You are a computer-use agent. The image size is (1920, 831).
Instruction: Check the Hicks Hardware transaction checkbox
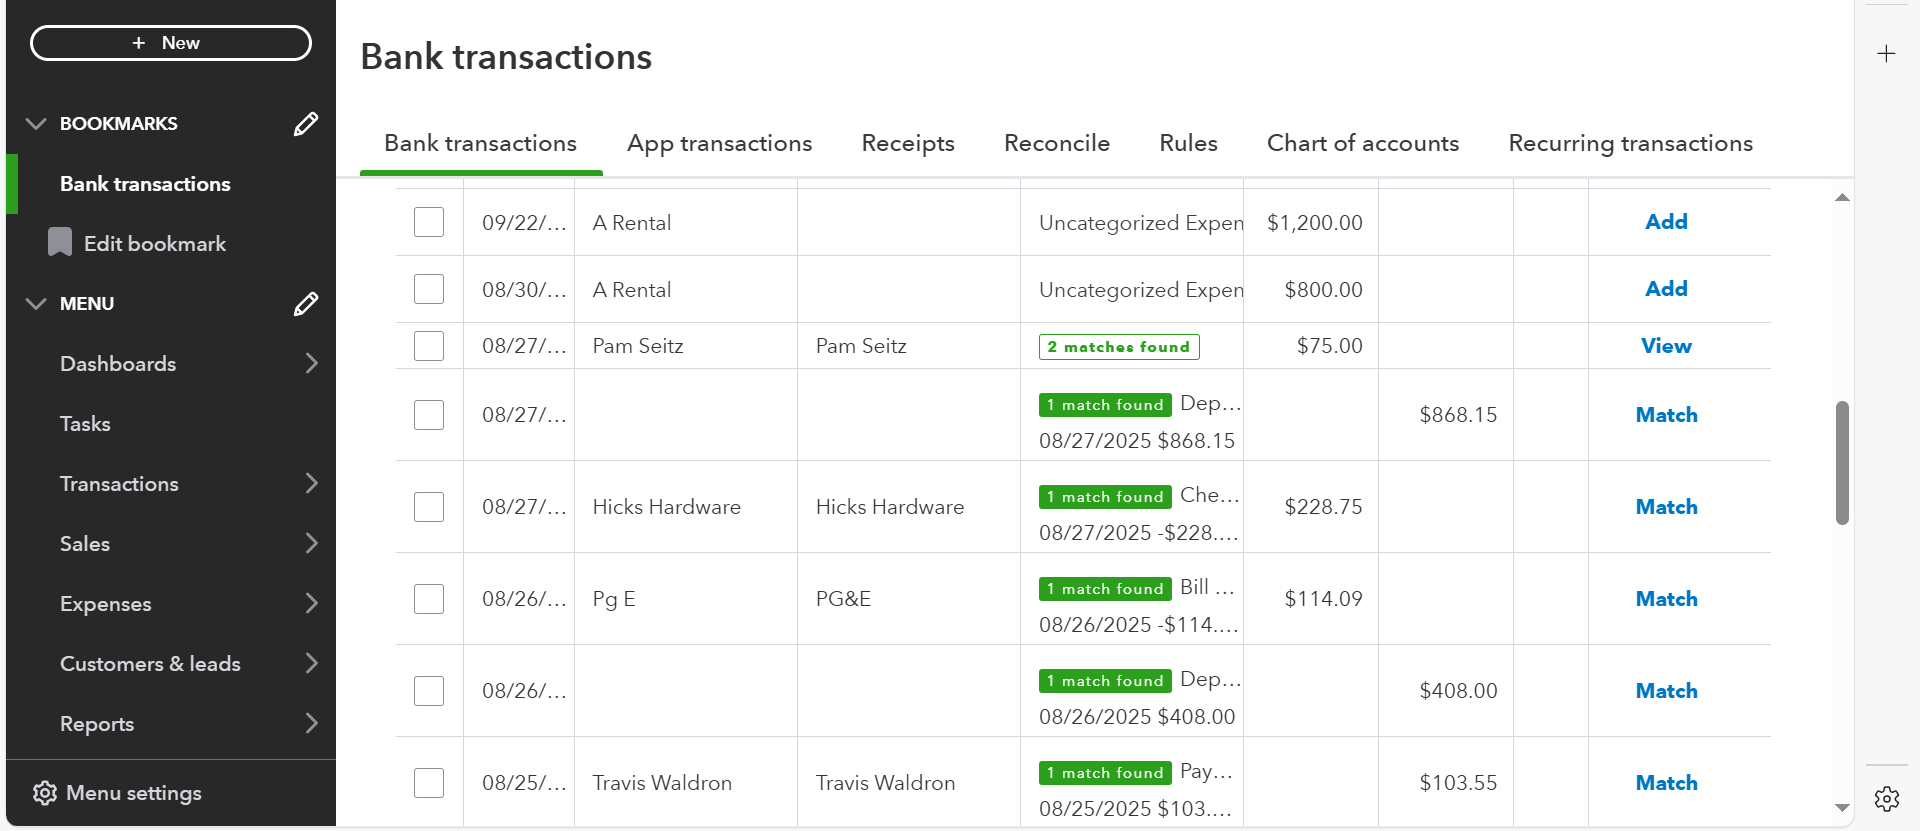[429, 507]
